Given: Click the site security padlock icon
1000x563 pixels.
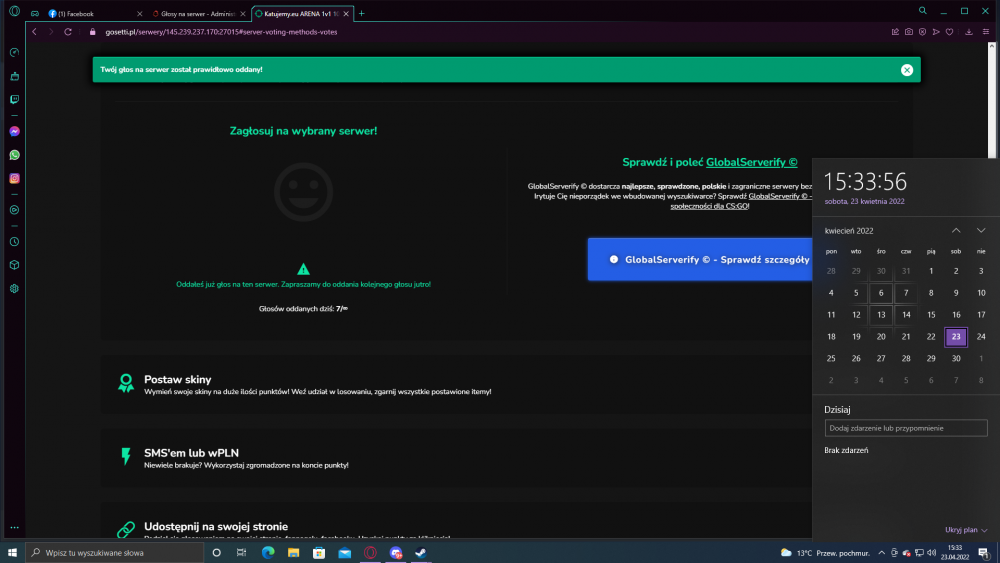Looking at the screenshot, I should (x=92, y=32).
